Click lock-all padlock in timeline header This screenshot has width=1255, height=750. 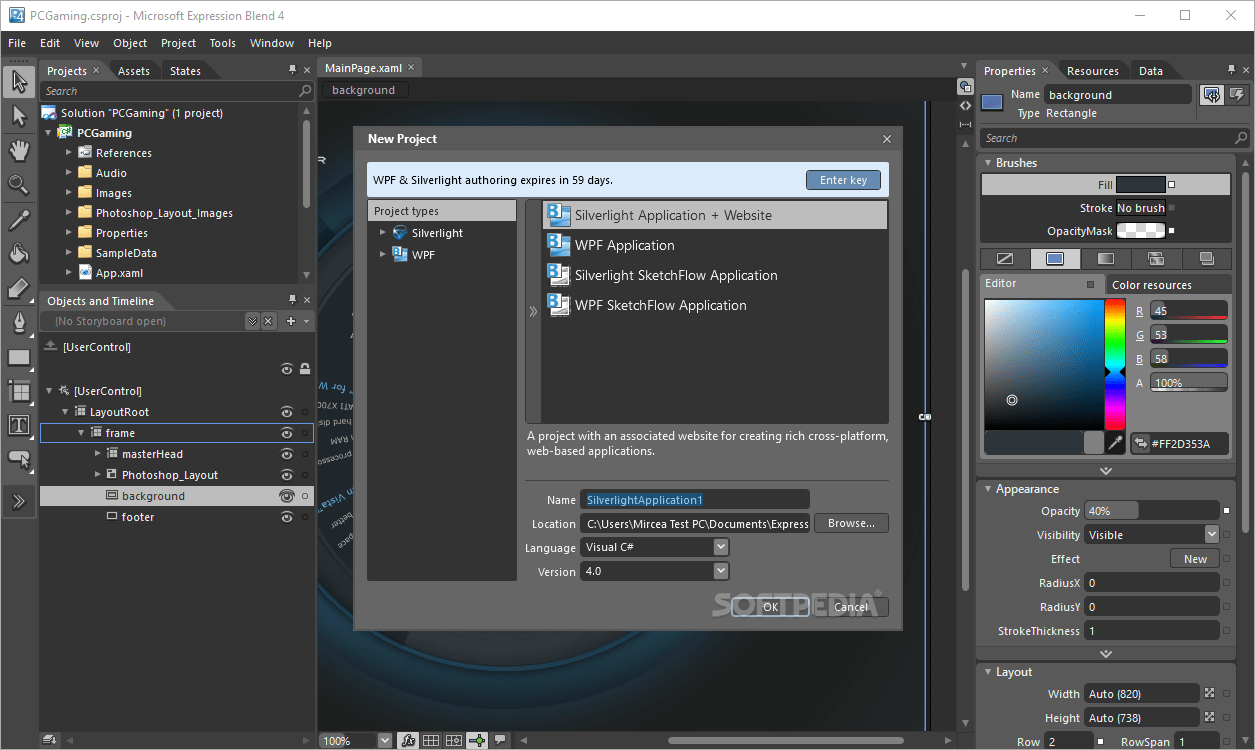click(x=305, y=369)
